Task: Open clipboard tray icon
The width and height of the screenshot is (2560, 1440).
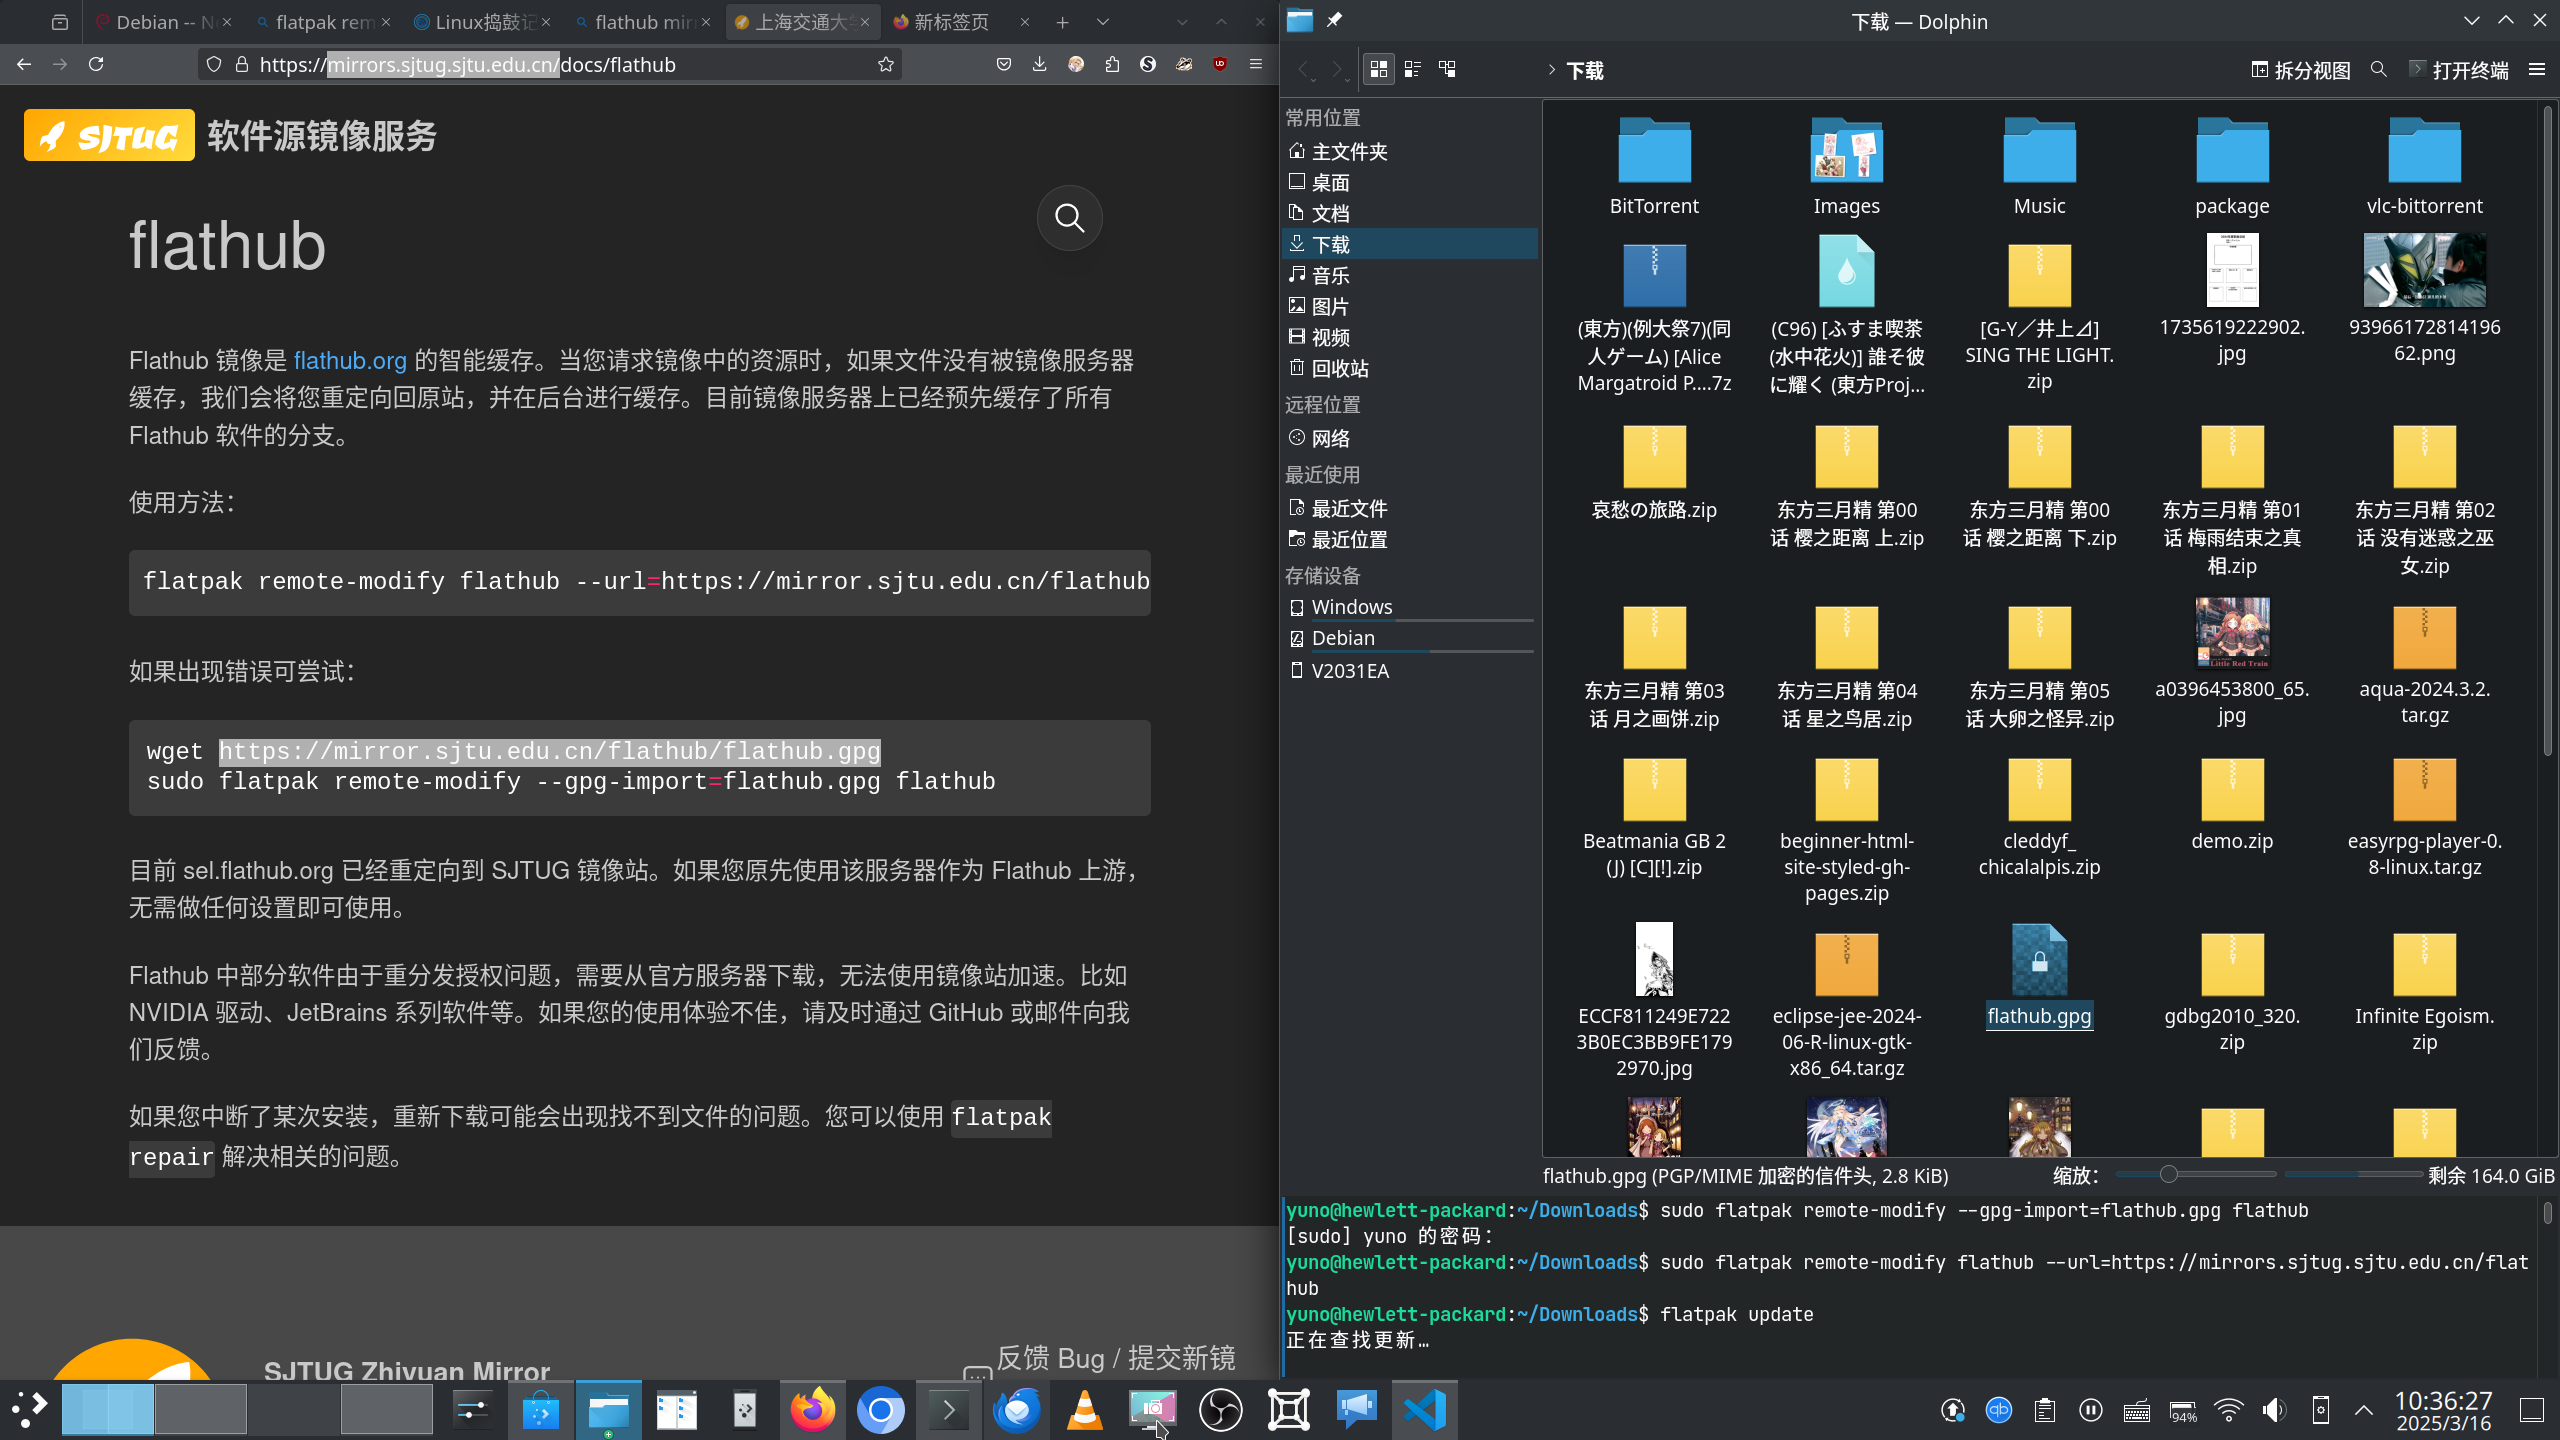Action: click(x=2044, y=1410)
